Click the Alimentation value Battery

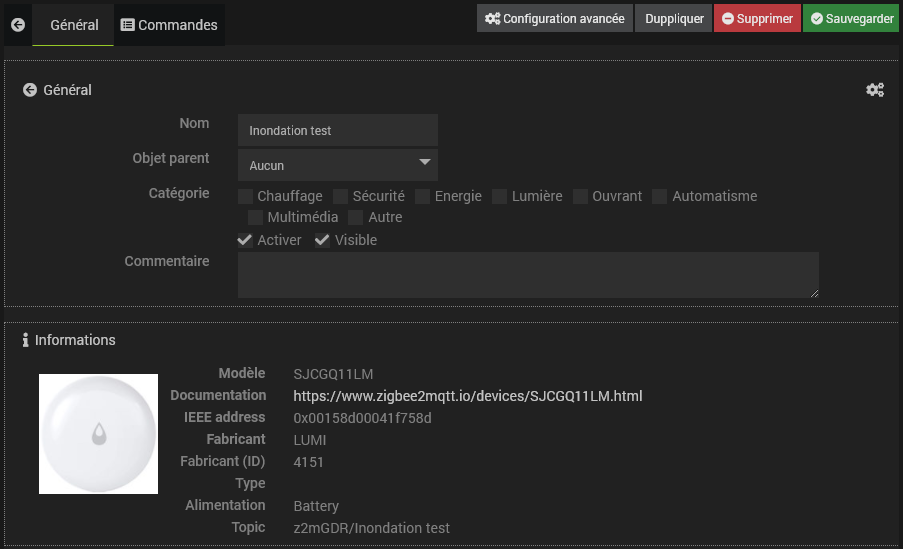[316, 506]
